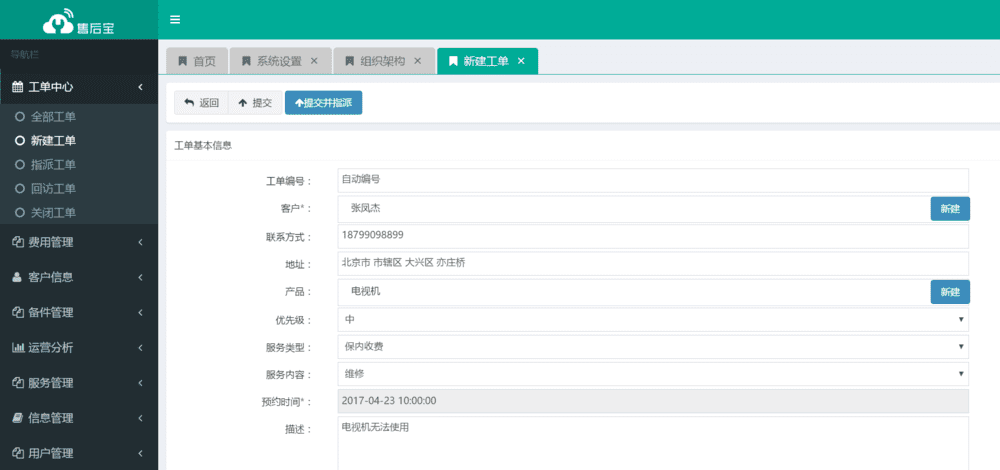Click the 产品 field showing 电视机
This screenshot has width=1000, height=470.
[x=633, y=291]
